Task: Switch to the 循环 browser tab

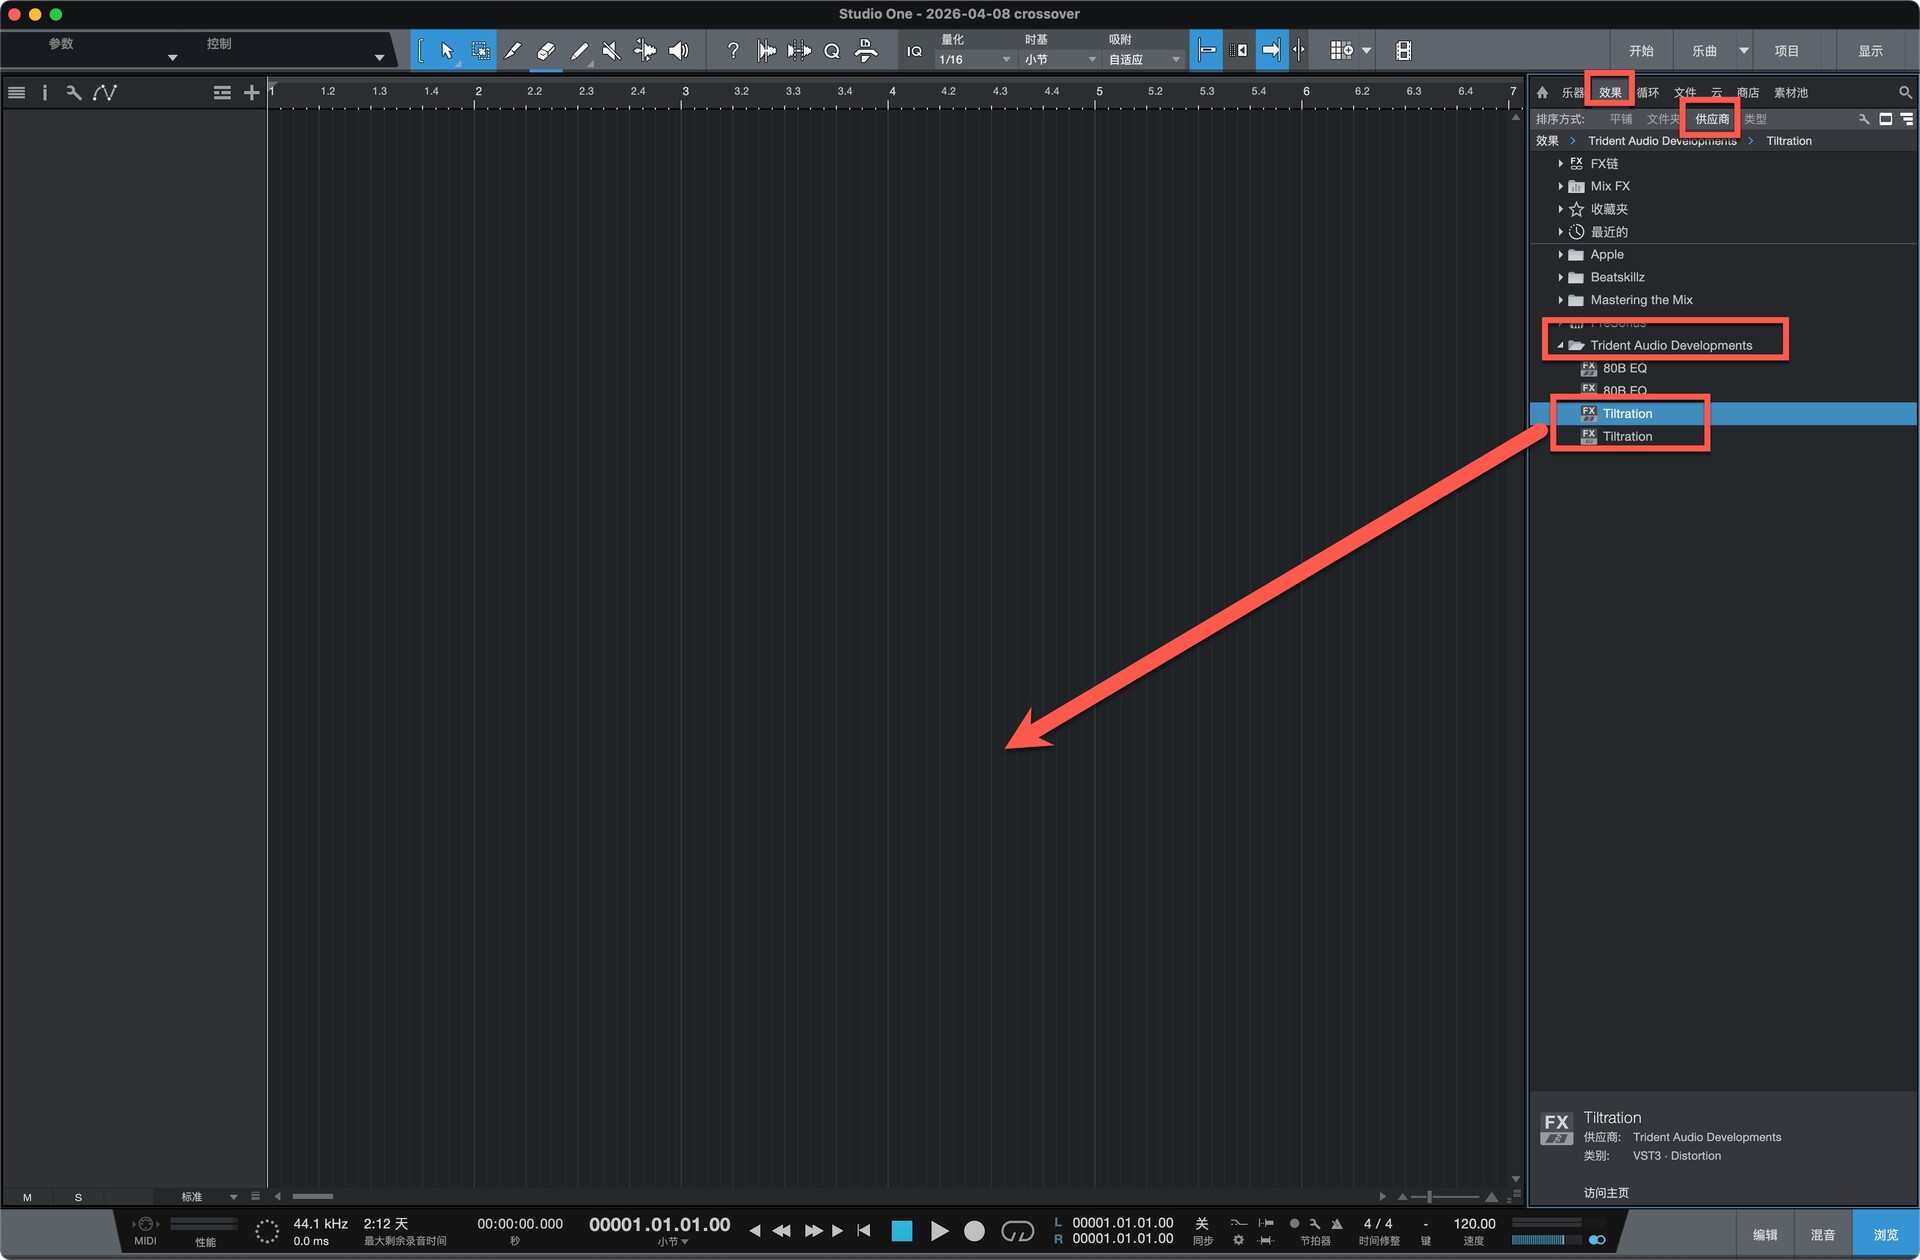Action: [x=1648, y=93]
